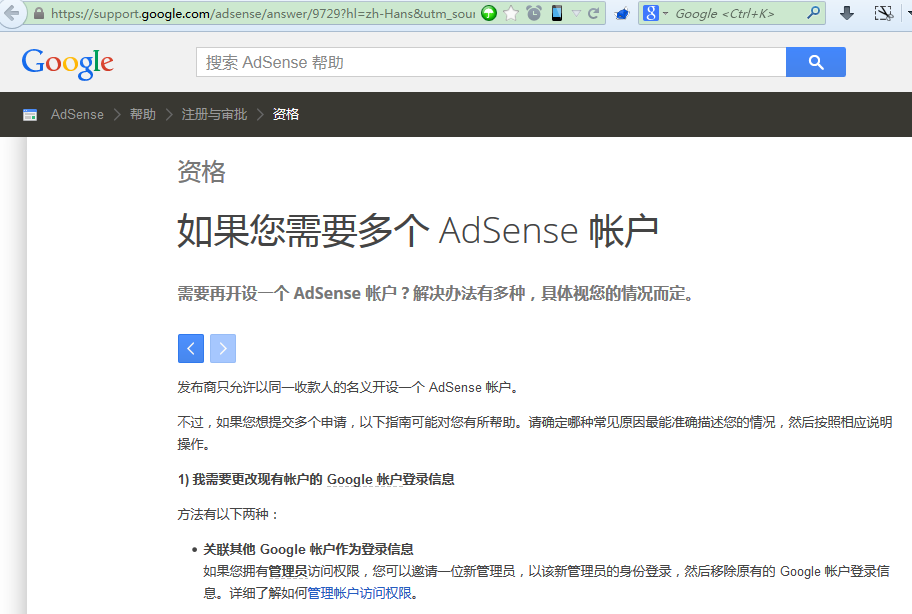Viewport: 912px width, 614px height.
Task: Click the next article right arrow button
Action: pyautogui.click(x=223, y=348)
